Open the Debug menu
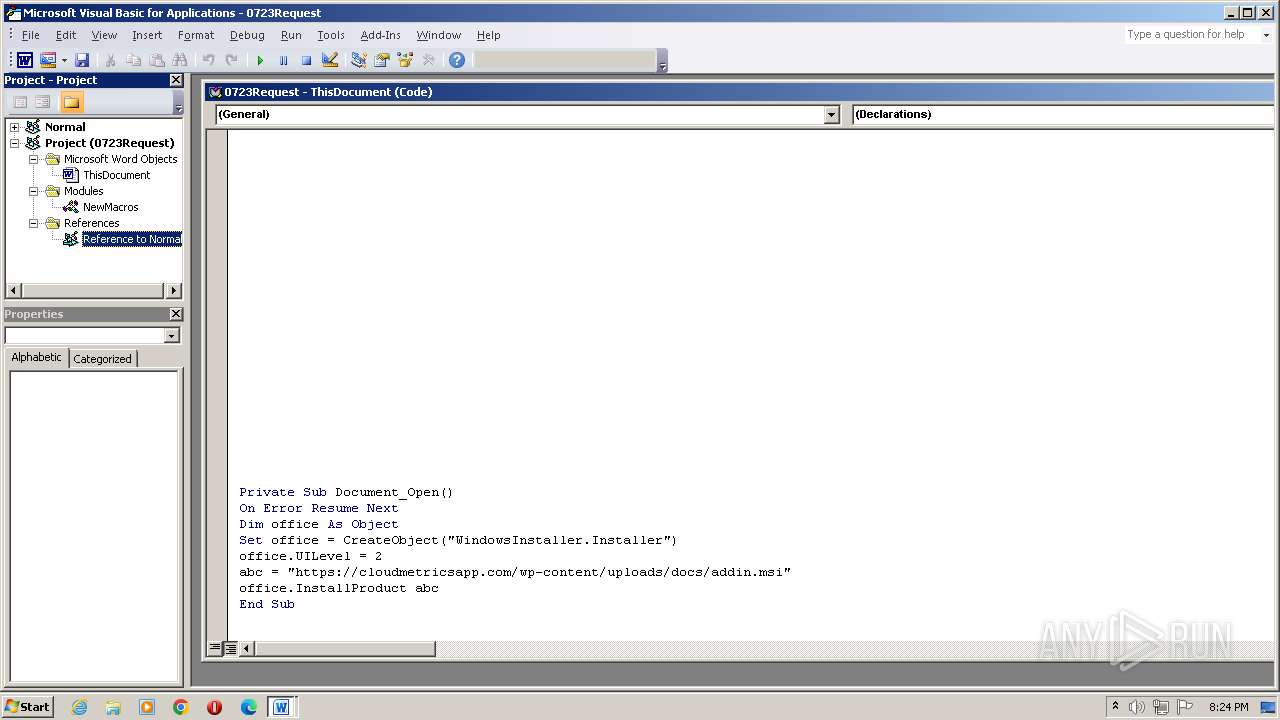This screenshot has width=1280, height=720. [x=247, y=35]
